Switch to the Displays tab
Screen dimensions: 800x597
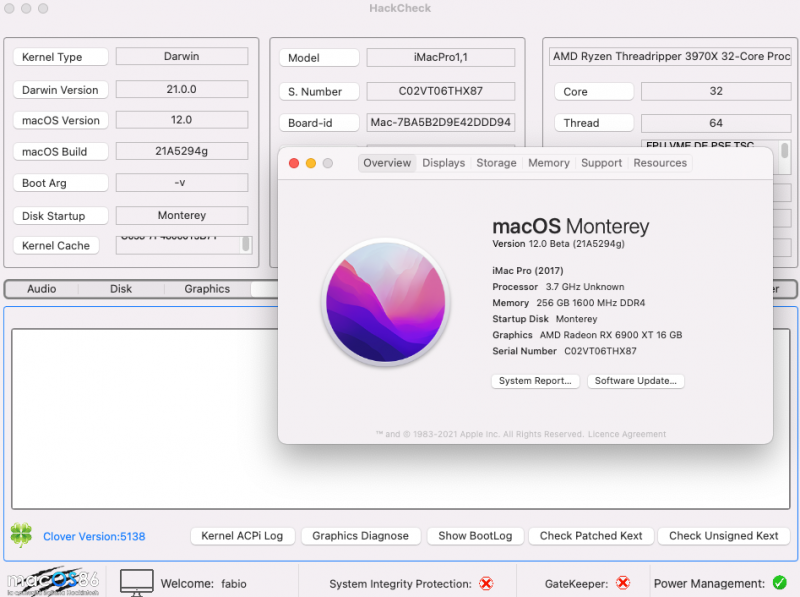[443, 163]
